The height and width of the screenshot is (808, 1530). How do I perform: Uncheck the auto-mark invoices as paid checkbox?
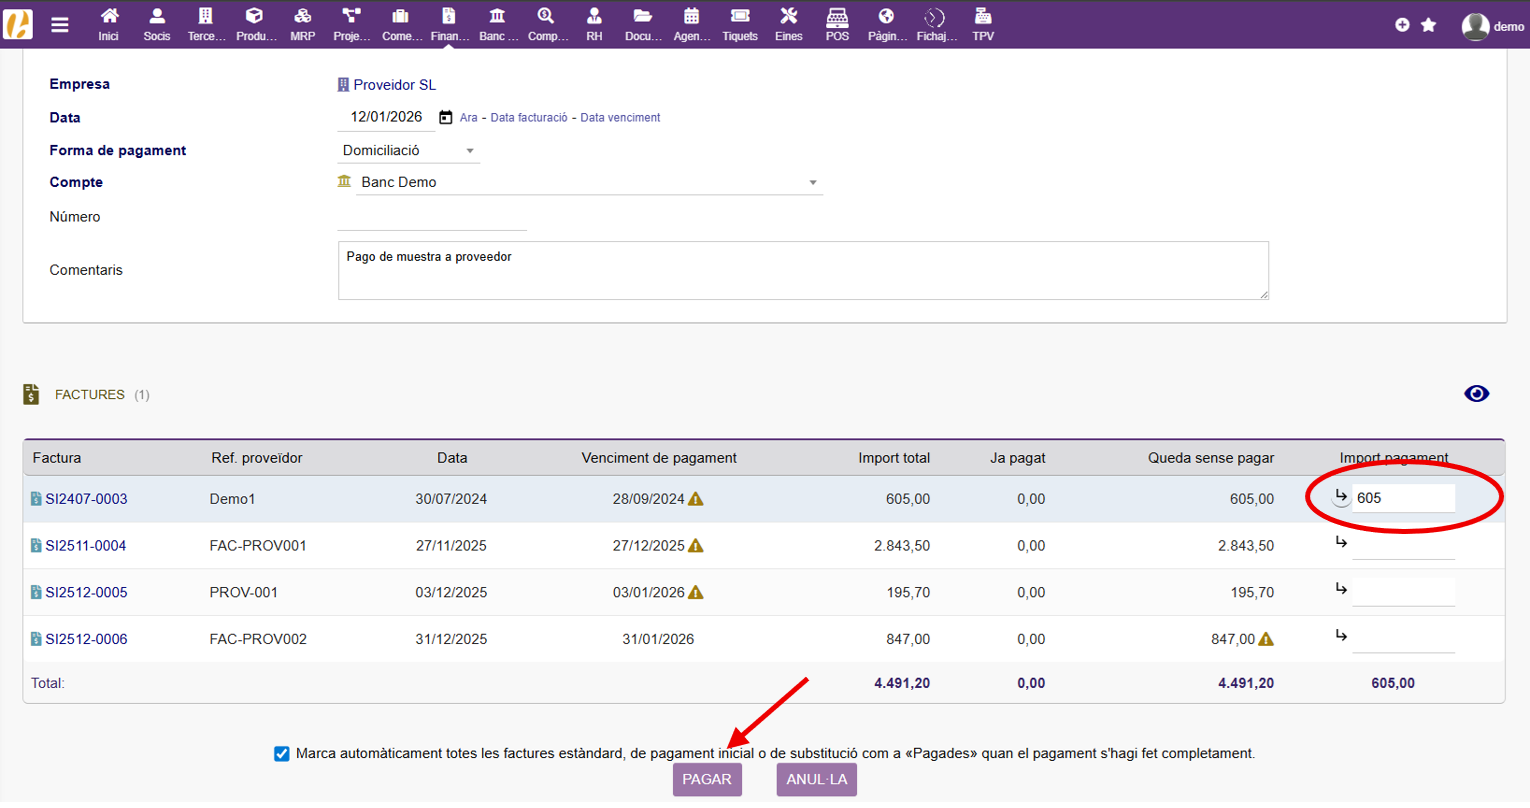(282, 754)
